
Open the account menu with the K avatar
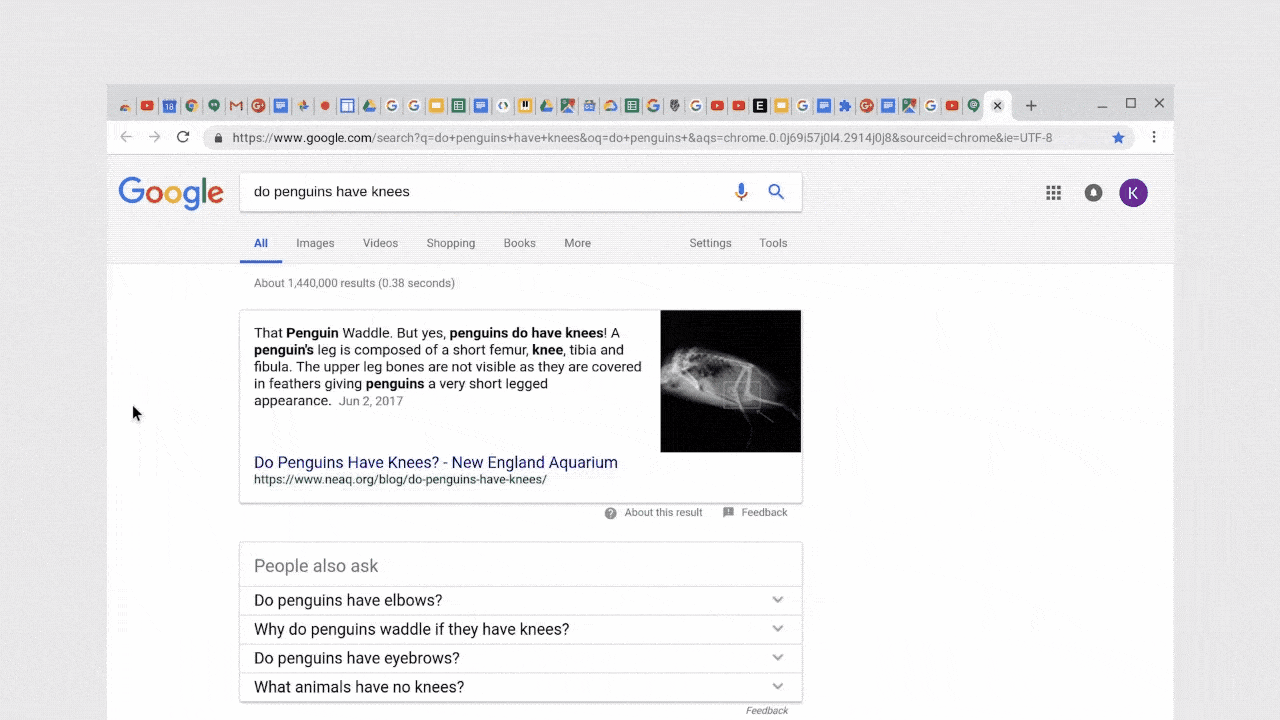(x=1133, y=193)
